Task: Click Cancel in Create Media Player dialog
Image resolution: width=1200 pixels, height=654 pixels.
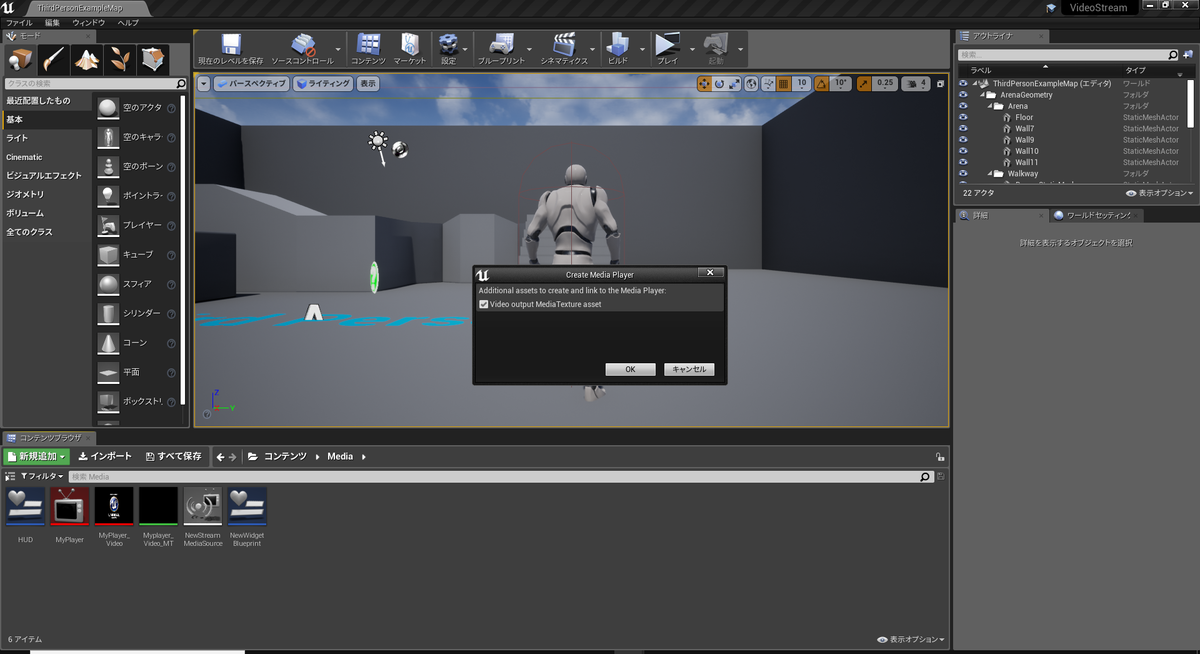Action: point(689,369)
